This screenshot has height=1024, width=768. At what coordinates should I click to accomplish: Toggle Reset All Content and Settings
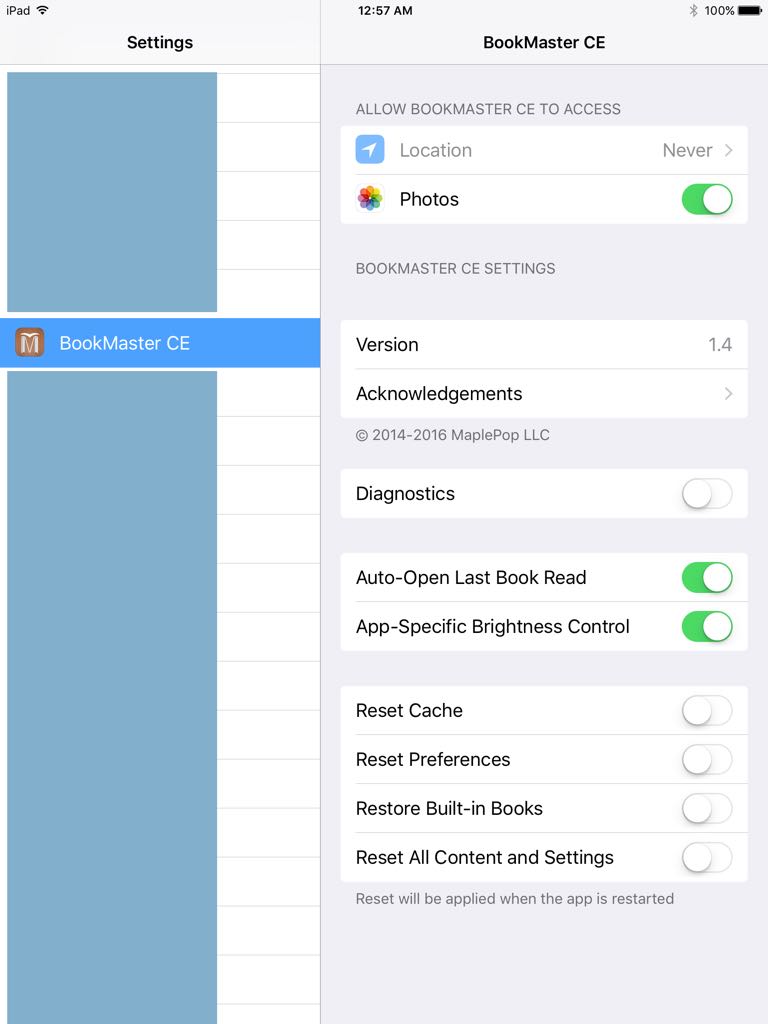point(707,857)
